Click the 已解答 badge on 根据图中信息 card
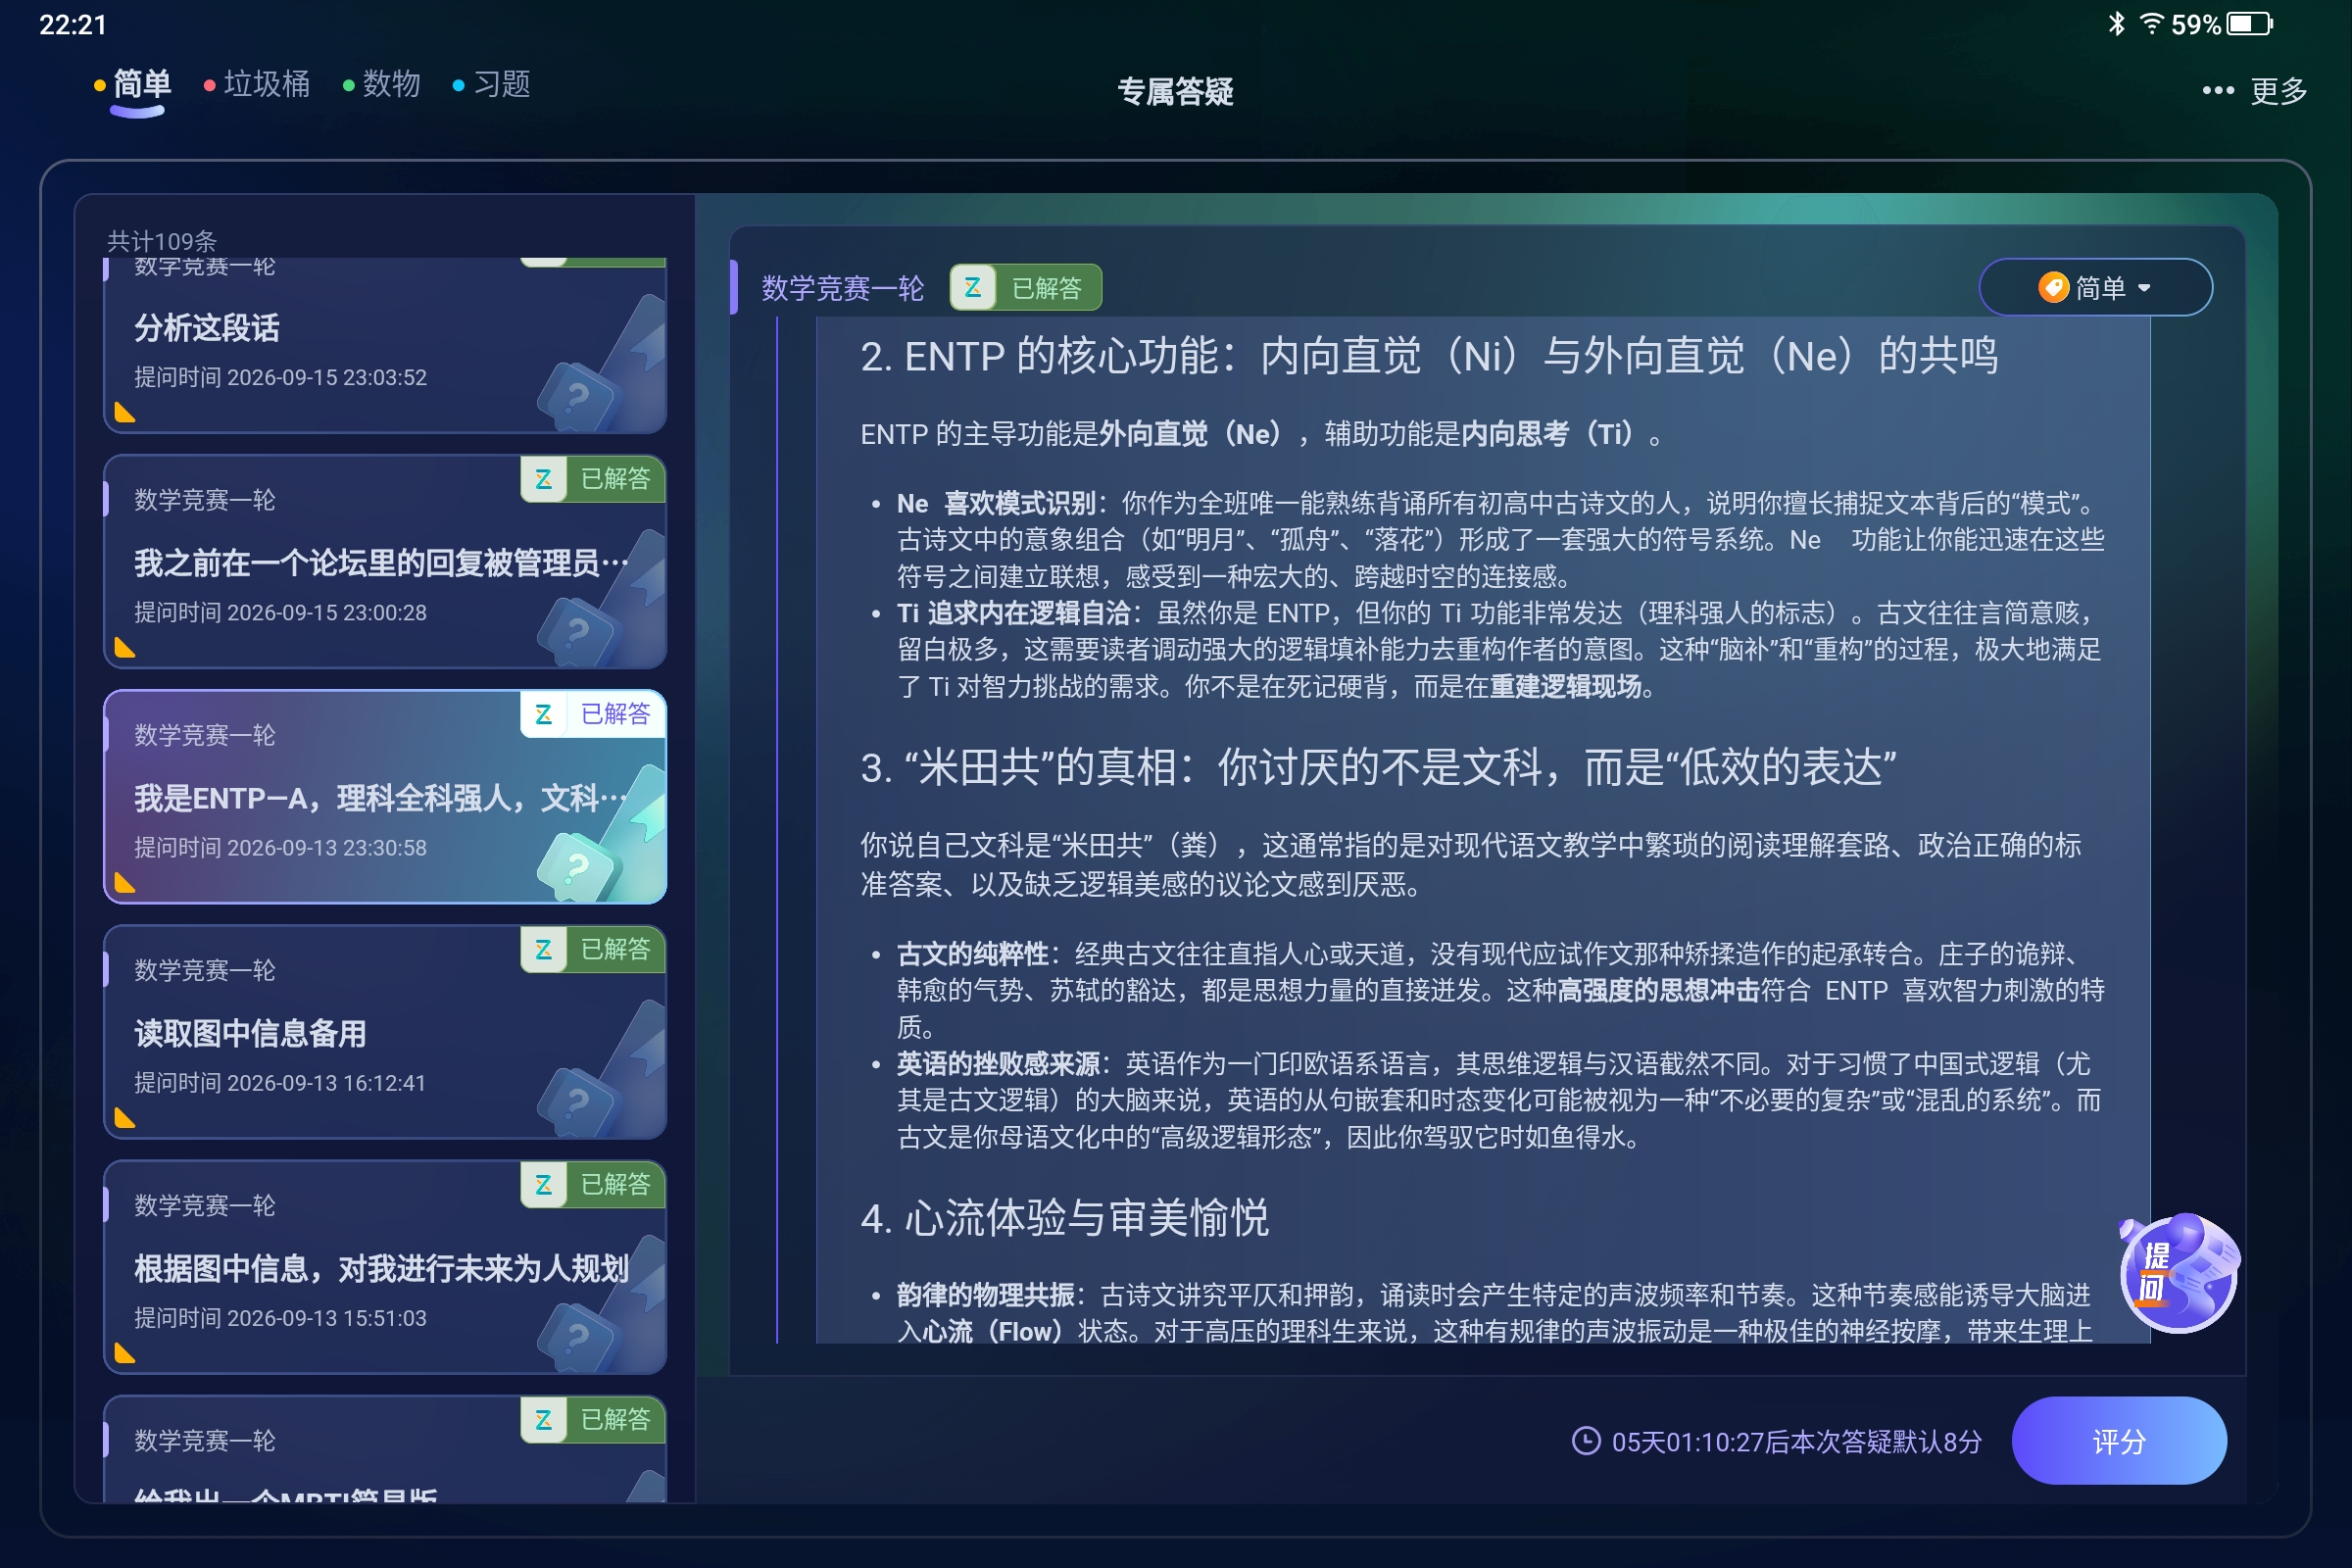 pos(593,1184)
